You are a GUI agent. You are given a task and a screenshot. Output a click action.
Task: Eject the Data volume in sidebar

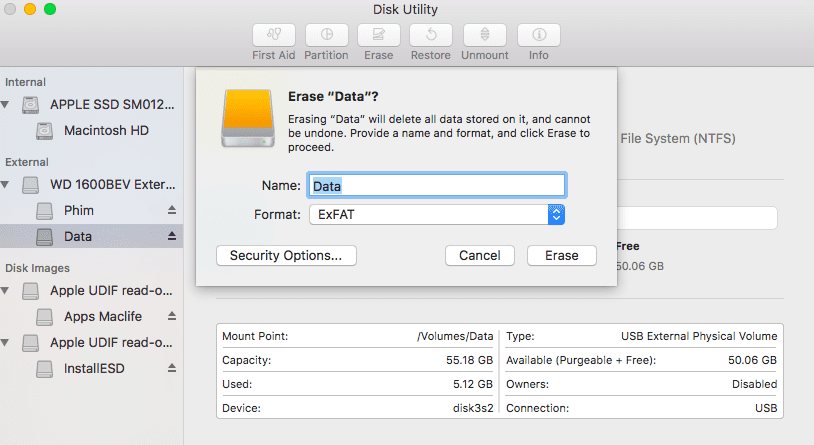[x=171, y=237]
